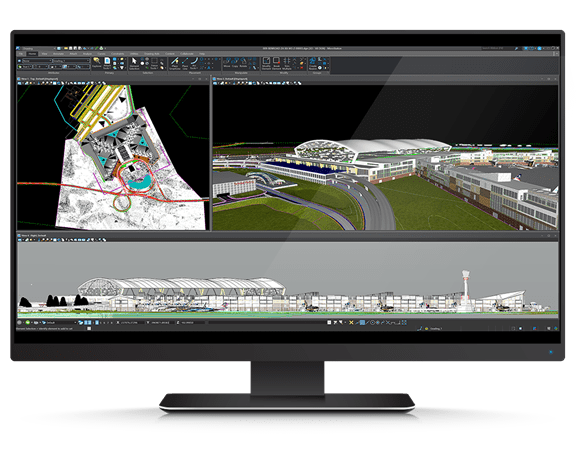The height and width of the screenshot is (454, 576).
Task: Select the Create Region tool
Action: [x=313, y=63]
